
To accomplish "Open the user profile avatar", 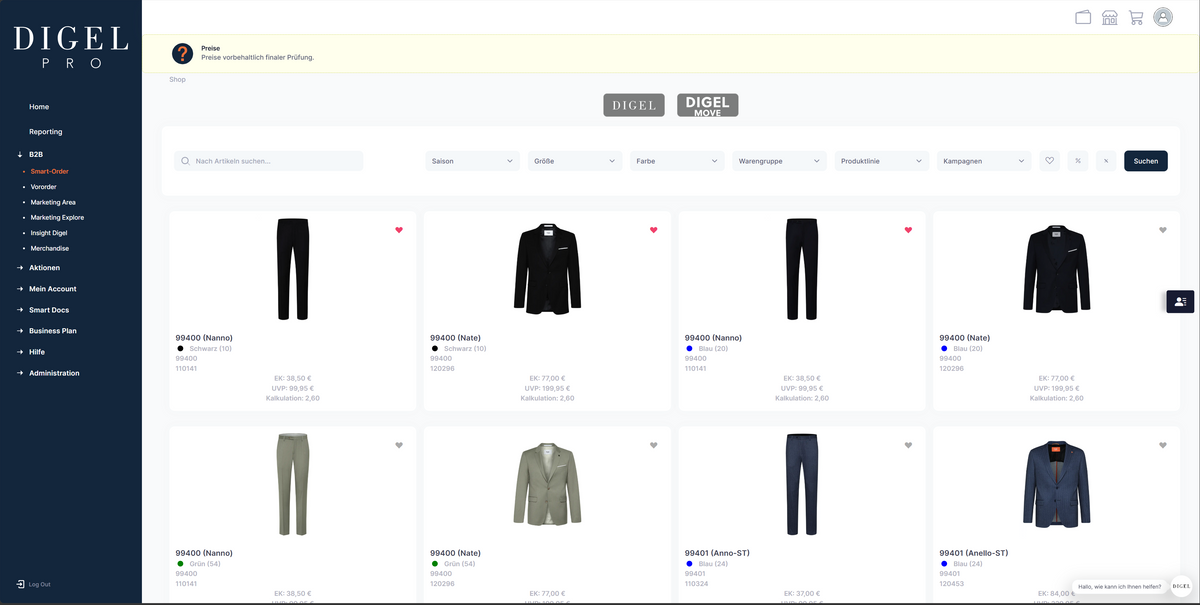I will coord(1163,17).
